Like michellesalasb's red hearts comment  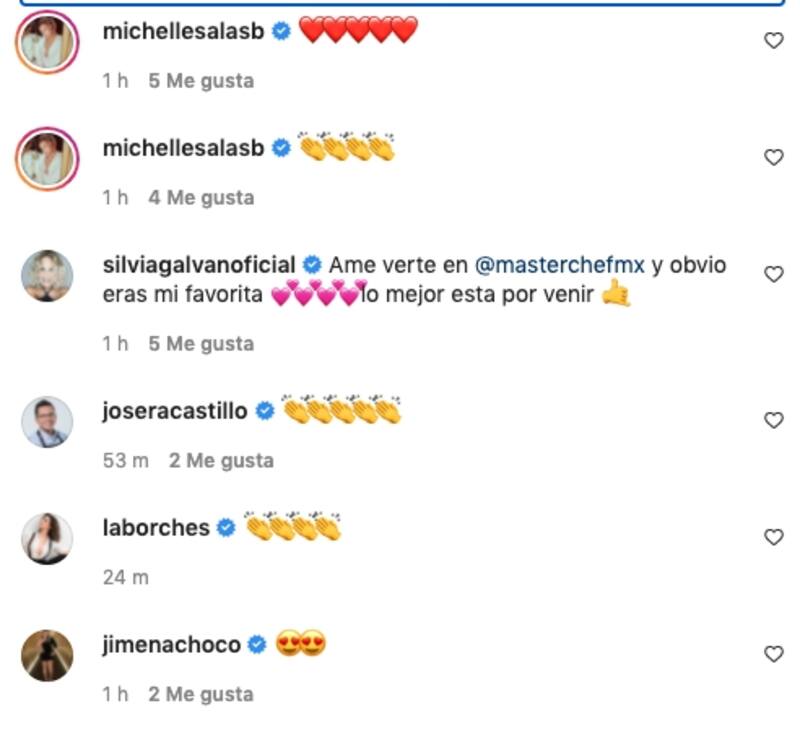click(773, 40)
